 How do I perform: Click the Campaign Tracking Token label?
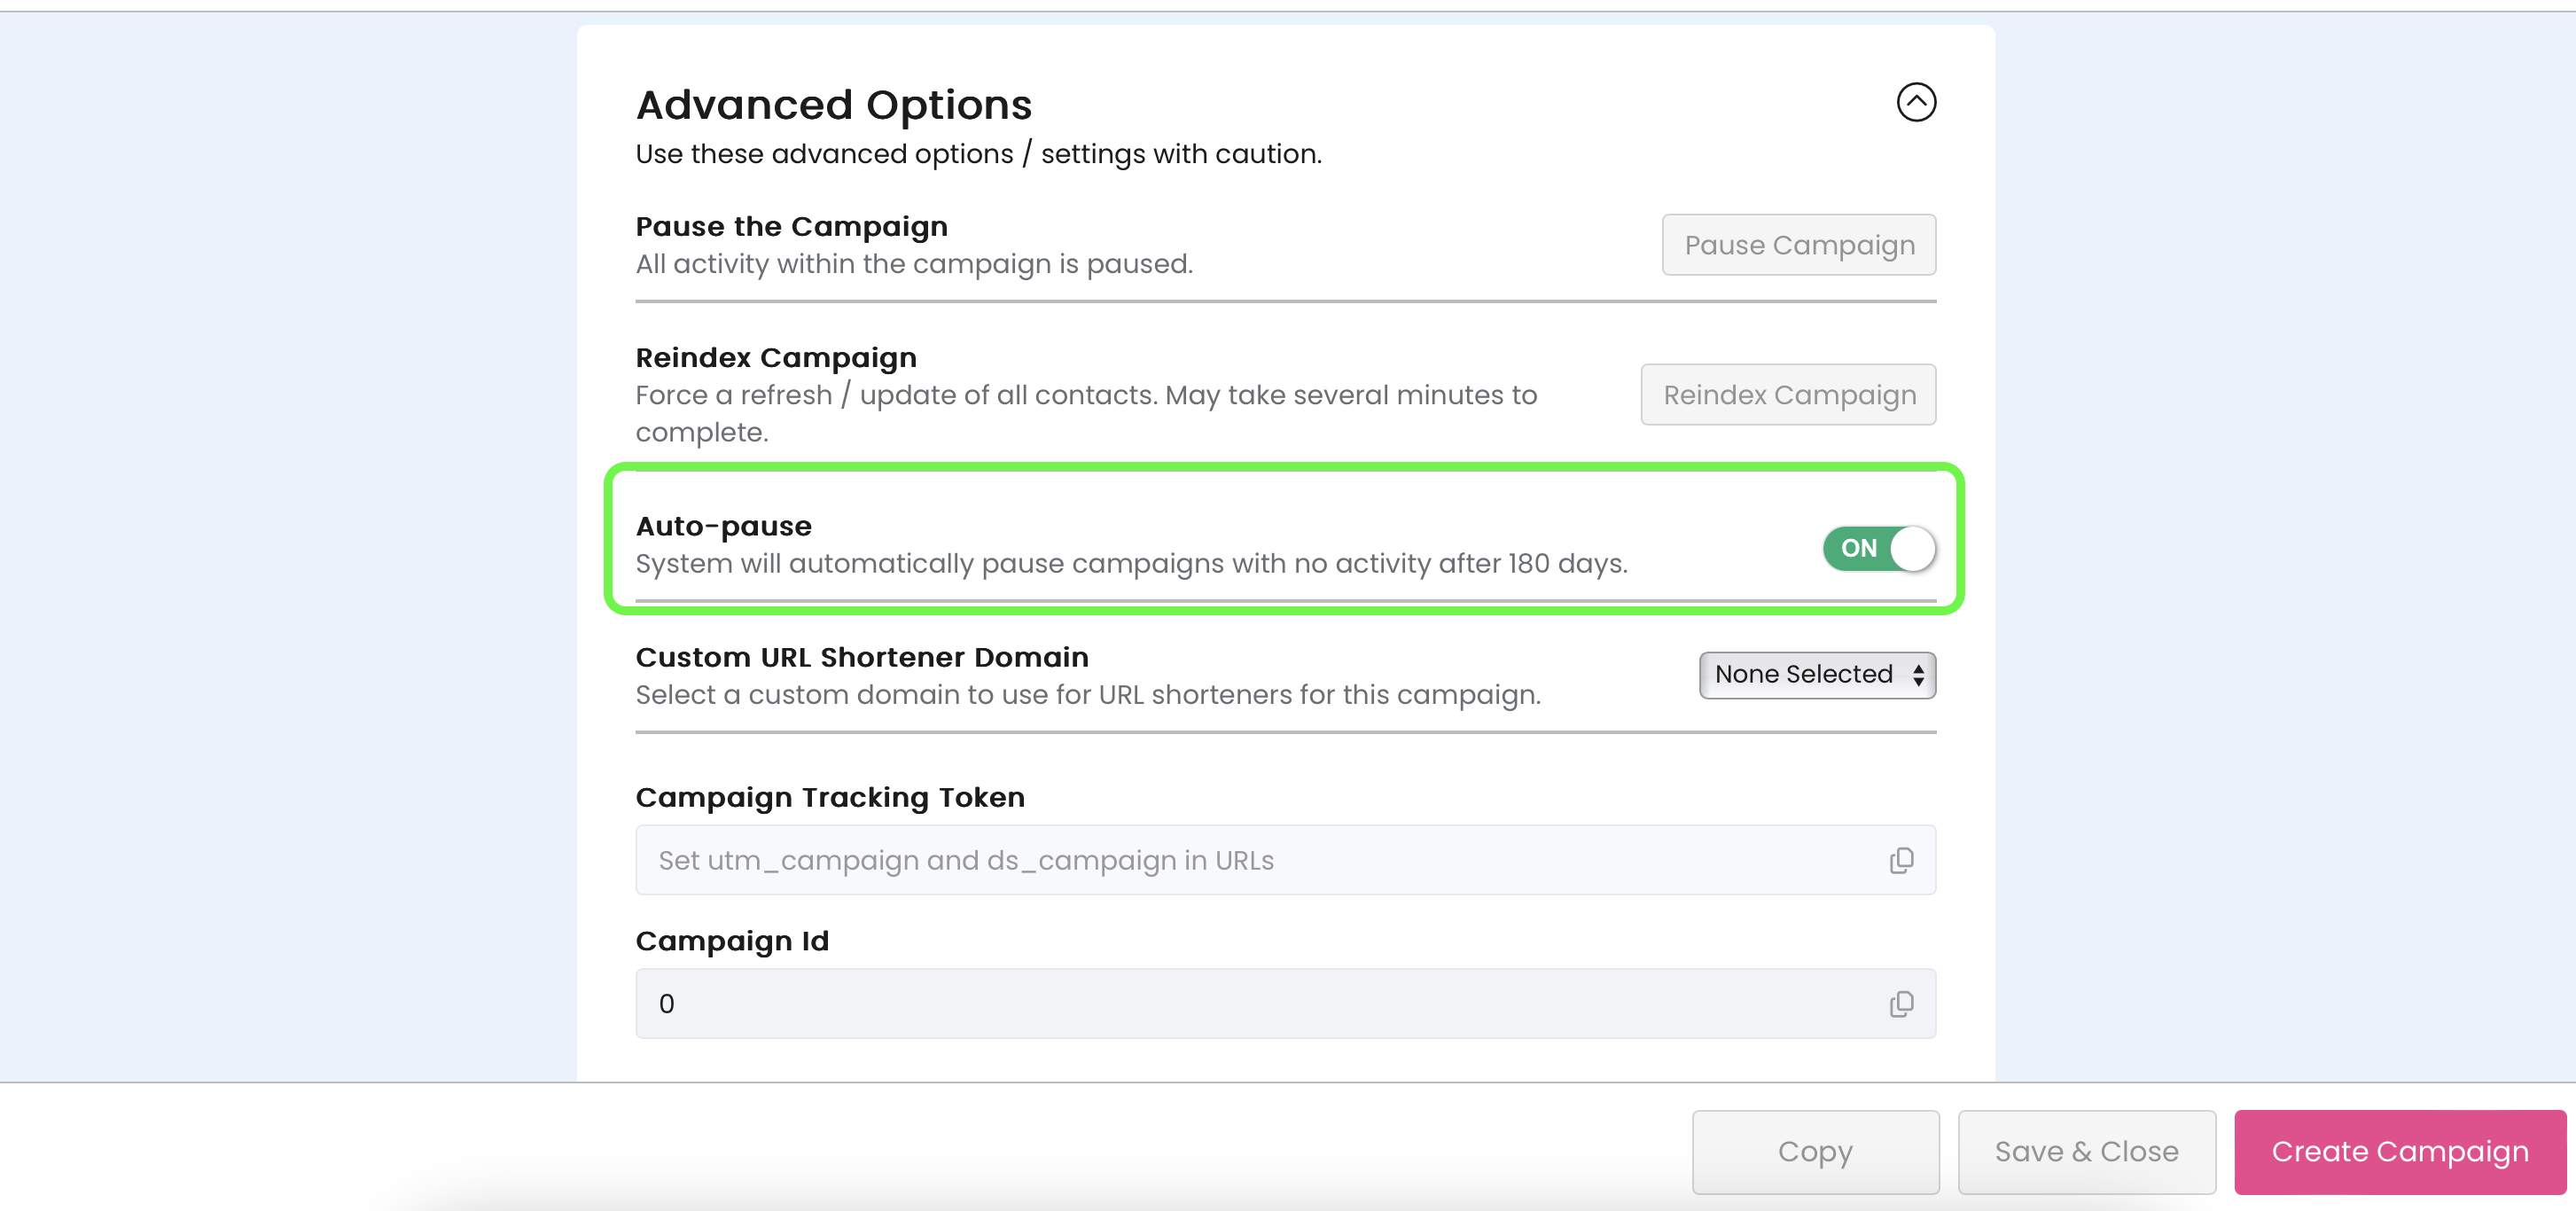(x=830, y=797)
